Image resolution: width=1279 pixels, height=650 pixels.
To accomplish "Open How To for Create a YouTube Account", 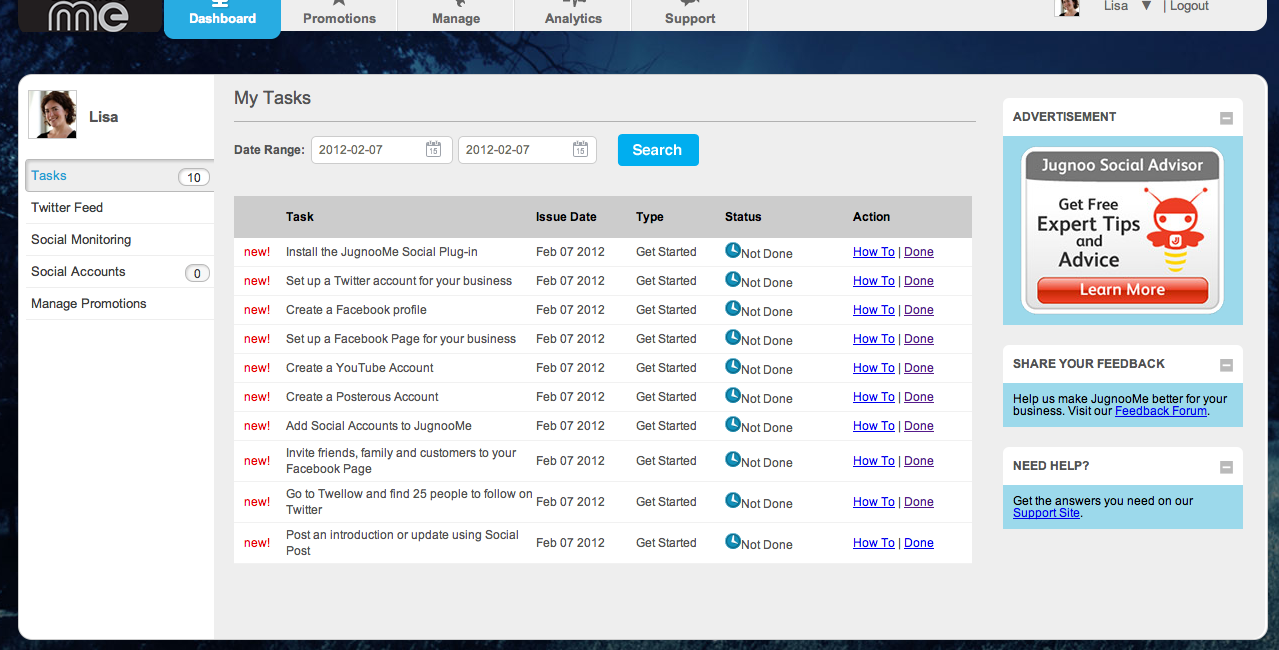I will click(x=874, y=368).
